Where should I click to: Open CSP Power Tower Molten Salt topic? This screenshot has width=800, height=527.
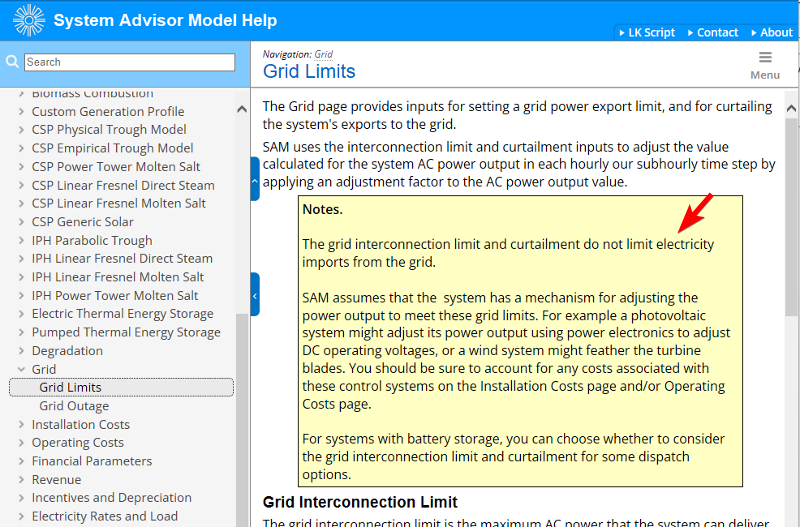point(115,167)
